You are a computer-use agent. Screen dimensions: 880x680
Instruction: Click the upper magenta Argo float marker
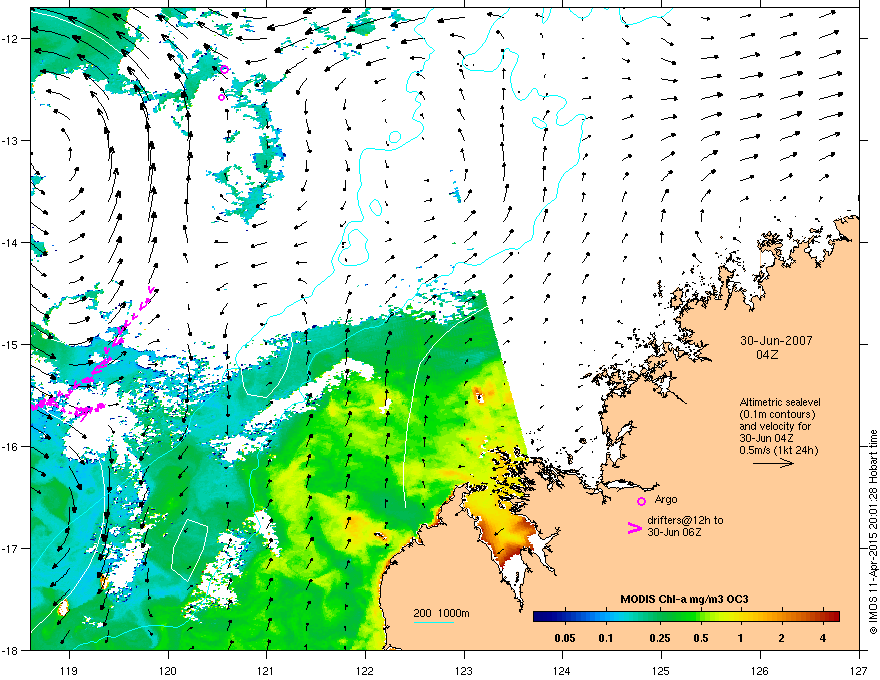tap(224, 70)
